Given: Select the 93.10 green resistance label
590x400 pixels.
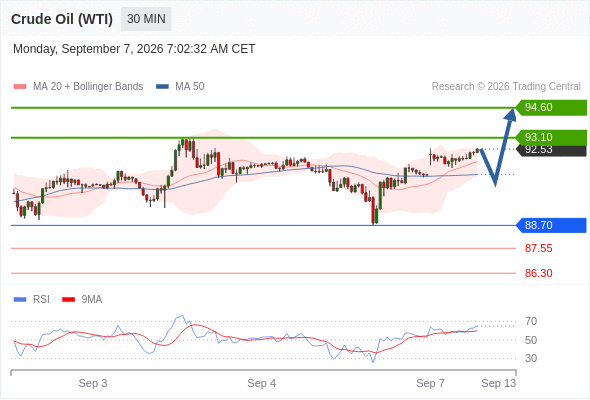Looking at the screenshot, I should coord(551,137).
